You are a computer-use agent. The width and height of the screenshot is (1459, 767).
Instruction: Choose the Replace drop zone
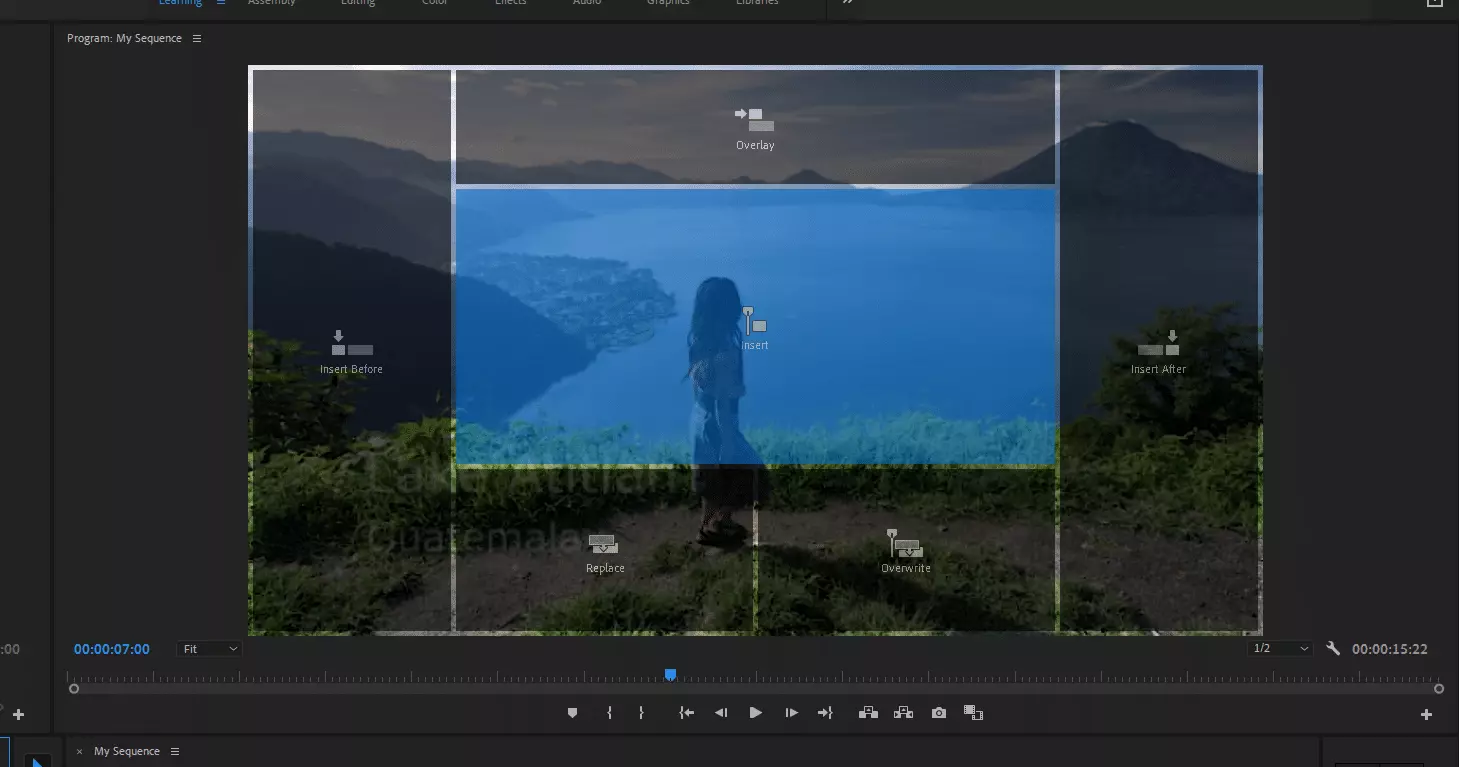pos(604,551)
